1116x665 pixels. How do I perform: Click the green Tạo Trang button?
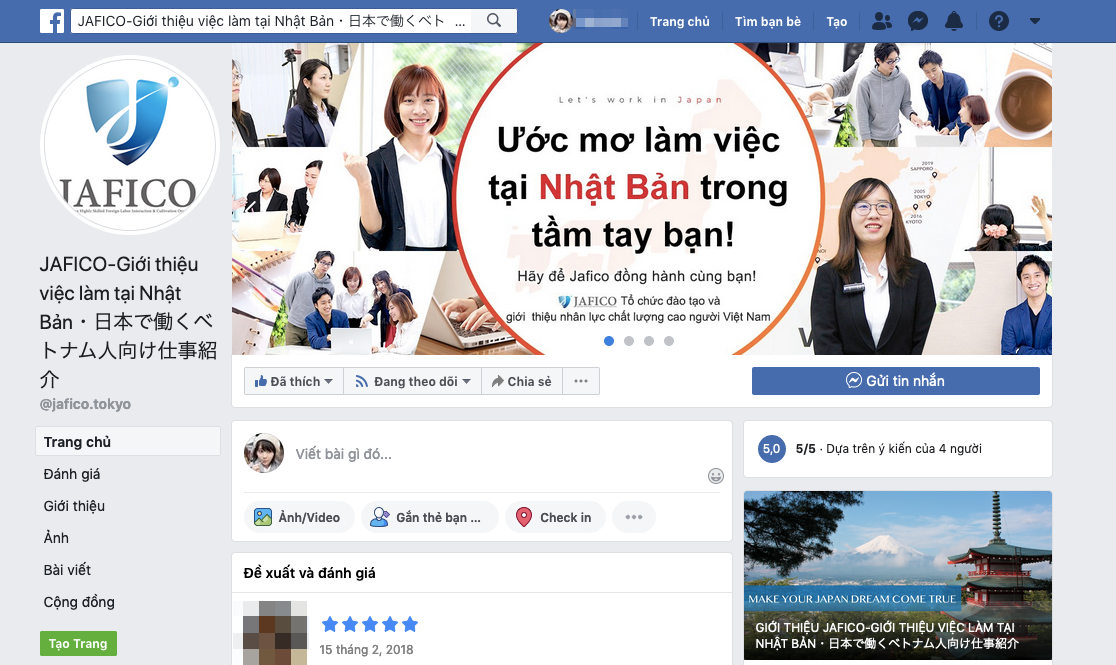78,644
